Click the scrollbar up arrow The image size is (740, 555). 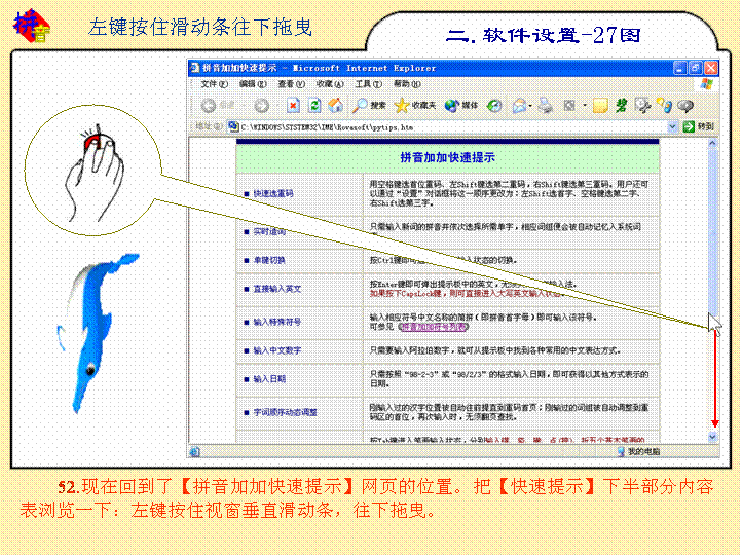coord(712,143)
